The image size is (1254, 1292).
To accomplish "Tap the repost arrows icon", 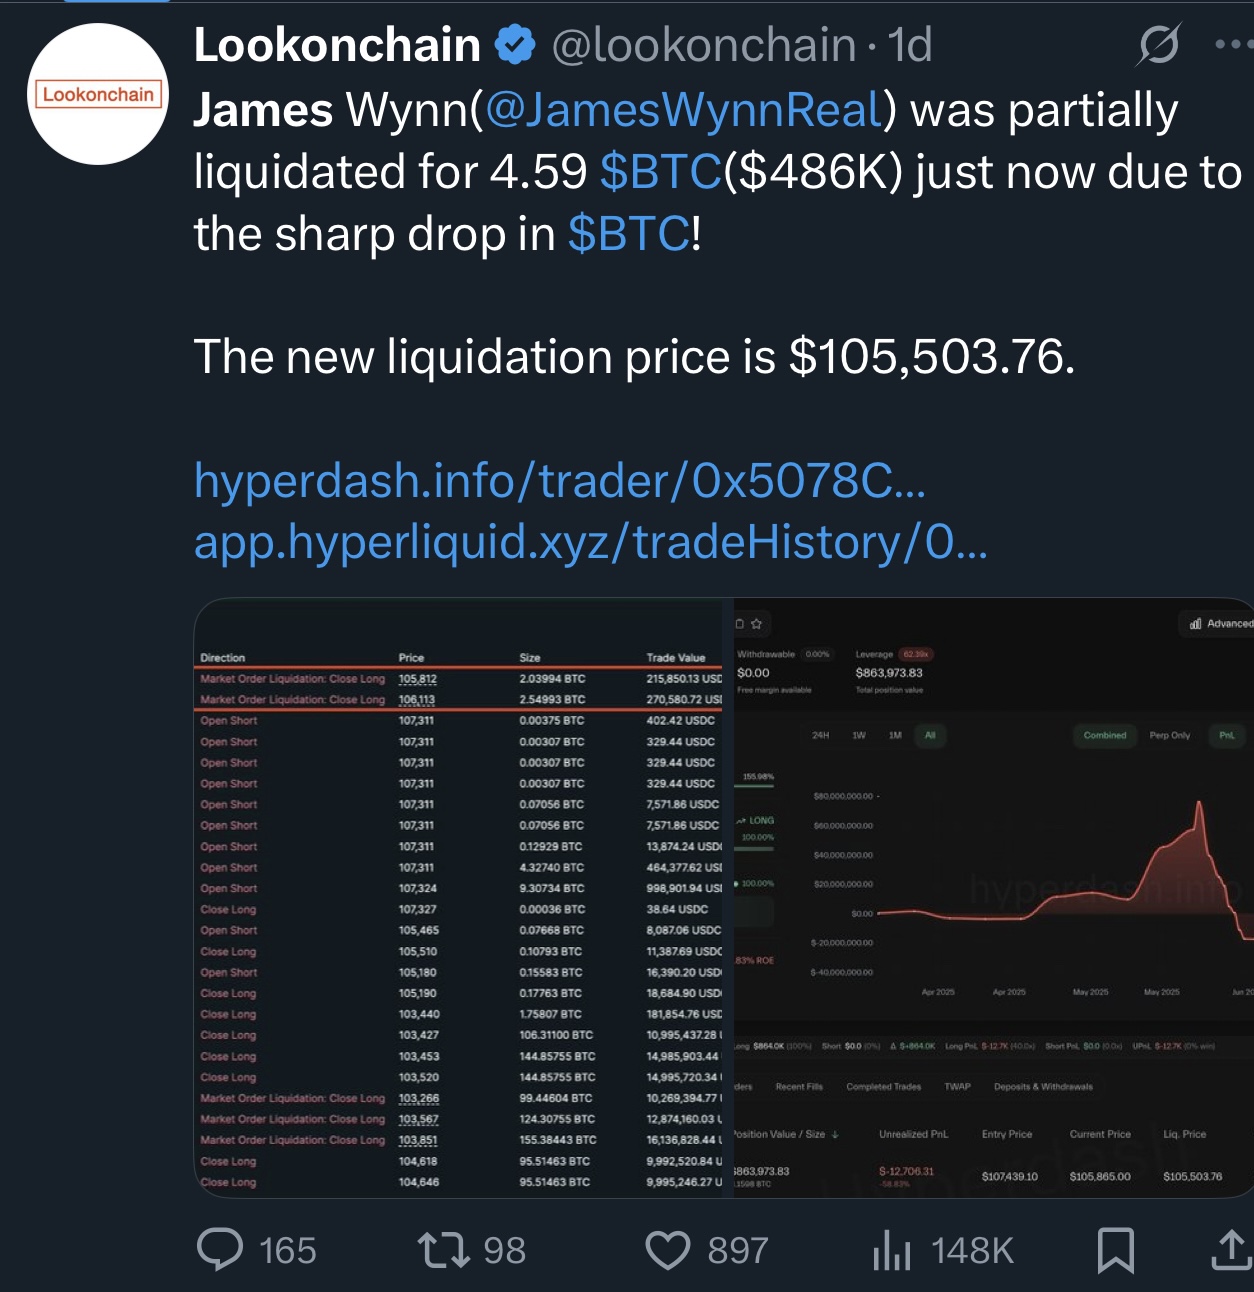I will pos(443,1250).
